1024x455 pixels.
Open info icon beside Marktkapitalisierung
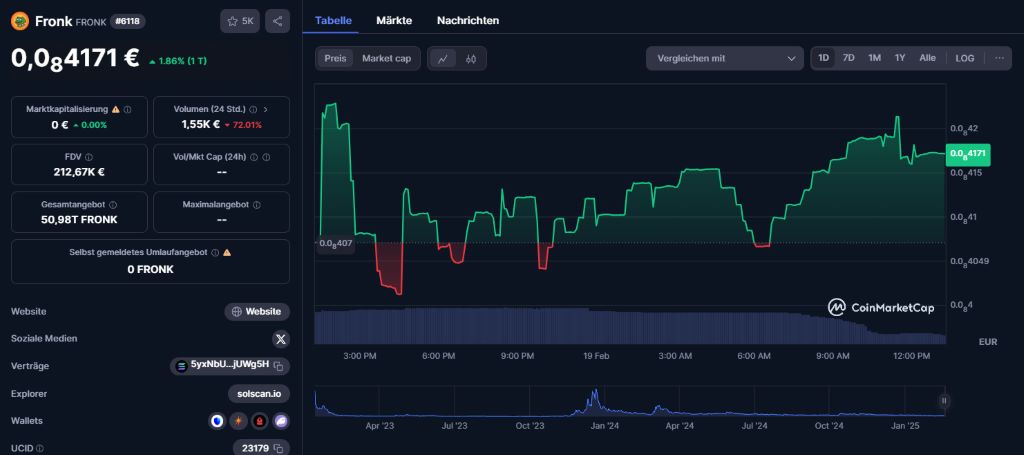coord(127,110)
